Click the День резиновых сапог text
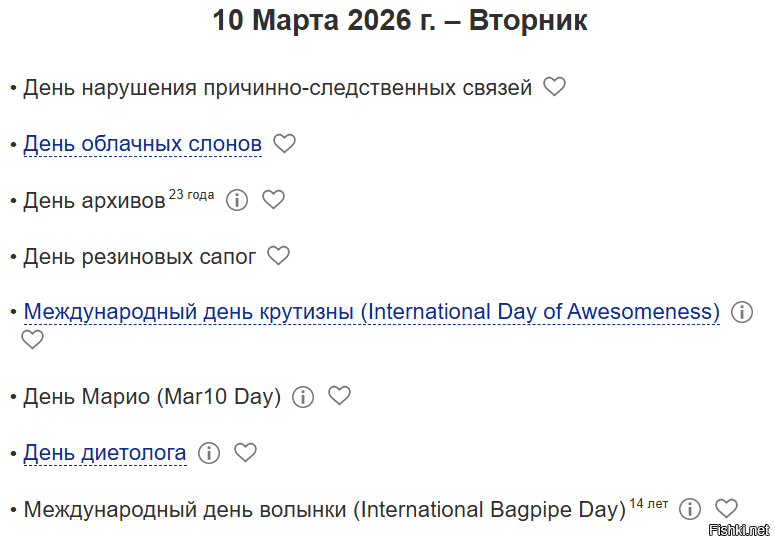 pos(140,257)
